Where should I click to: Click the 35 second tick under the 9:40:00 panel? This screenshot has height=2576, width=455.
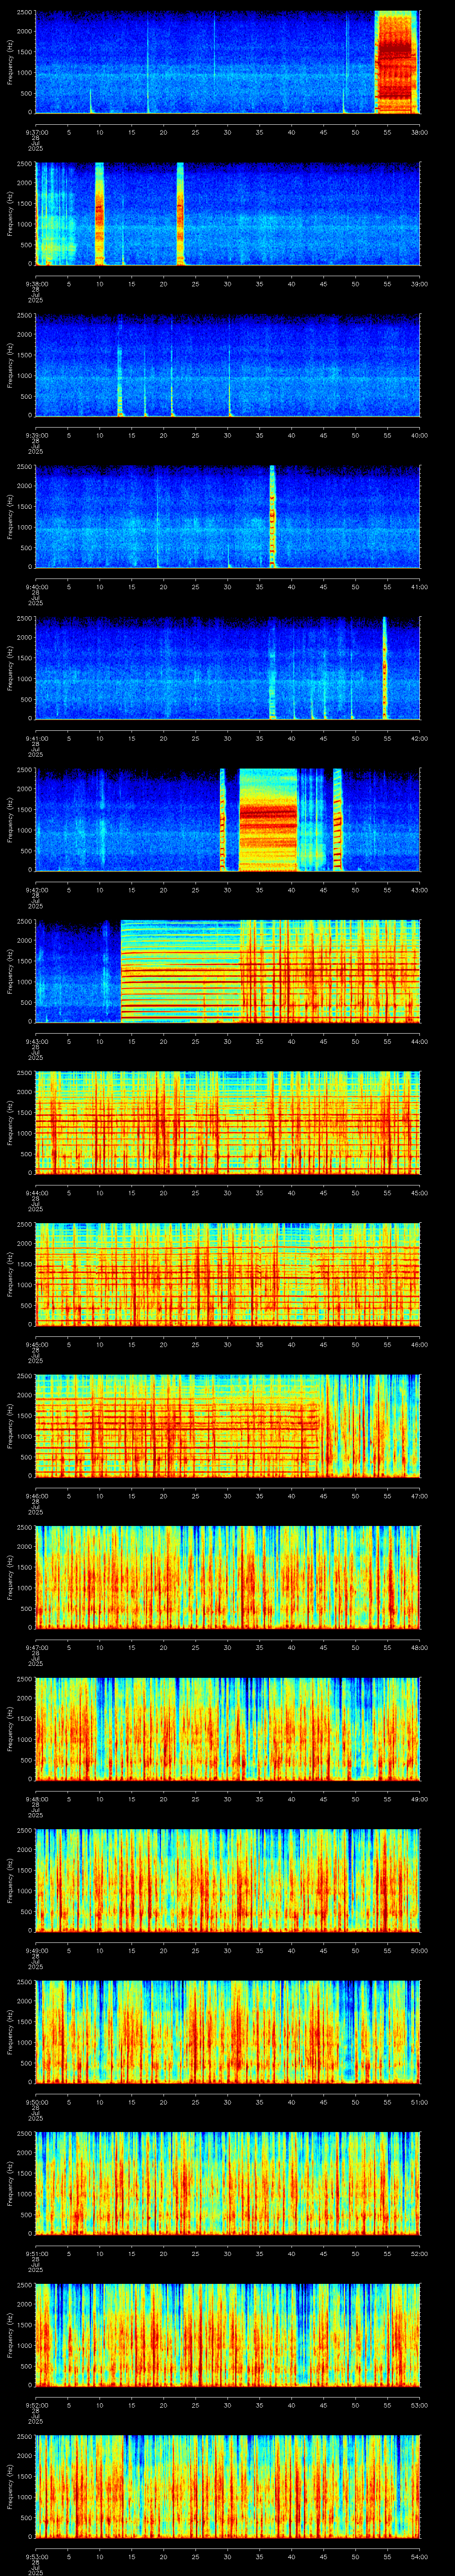pyautogui.click(x=259, y=587)
